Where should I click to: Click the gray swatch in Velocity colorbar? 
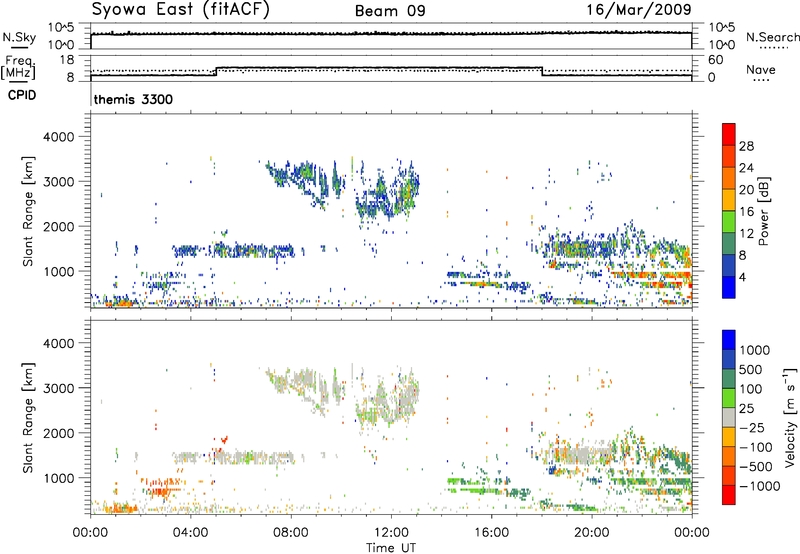pyautogui.click(x=729, y=417)
